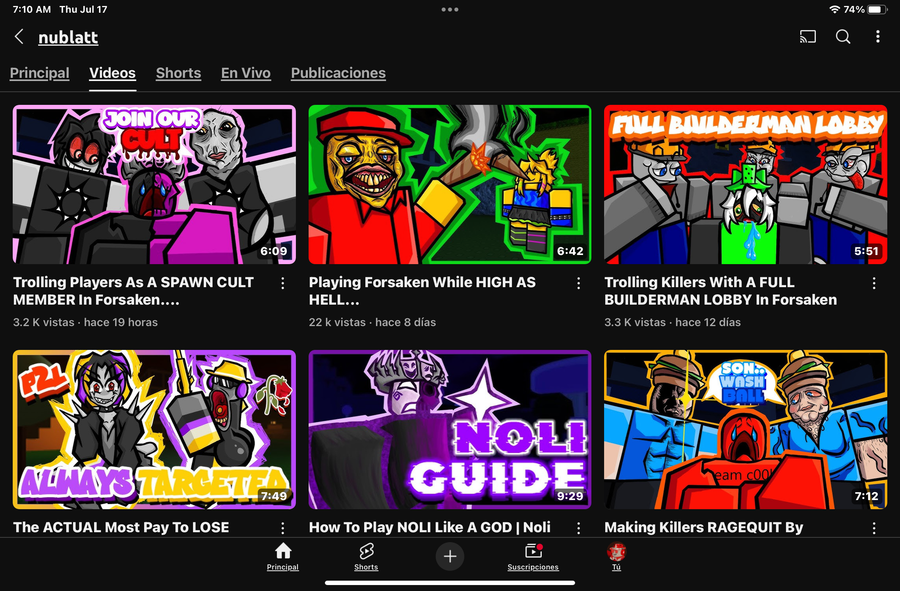Select the Videos channel tab

(x=112, y=73)
